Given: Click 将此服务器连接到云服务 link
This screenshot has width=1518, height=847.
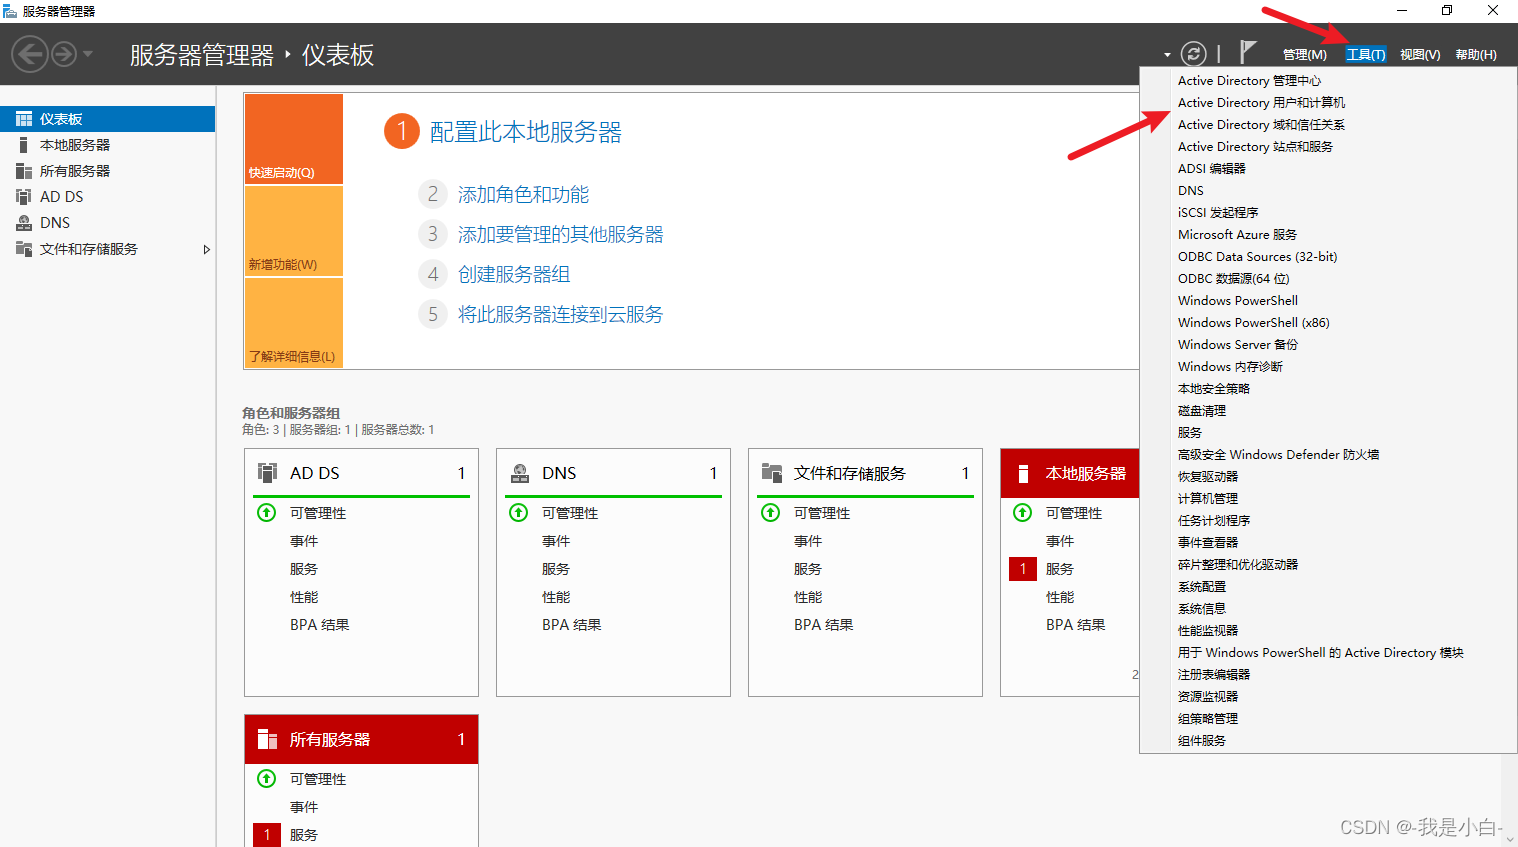Looking at the screenshot, I should point(560,315).
